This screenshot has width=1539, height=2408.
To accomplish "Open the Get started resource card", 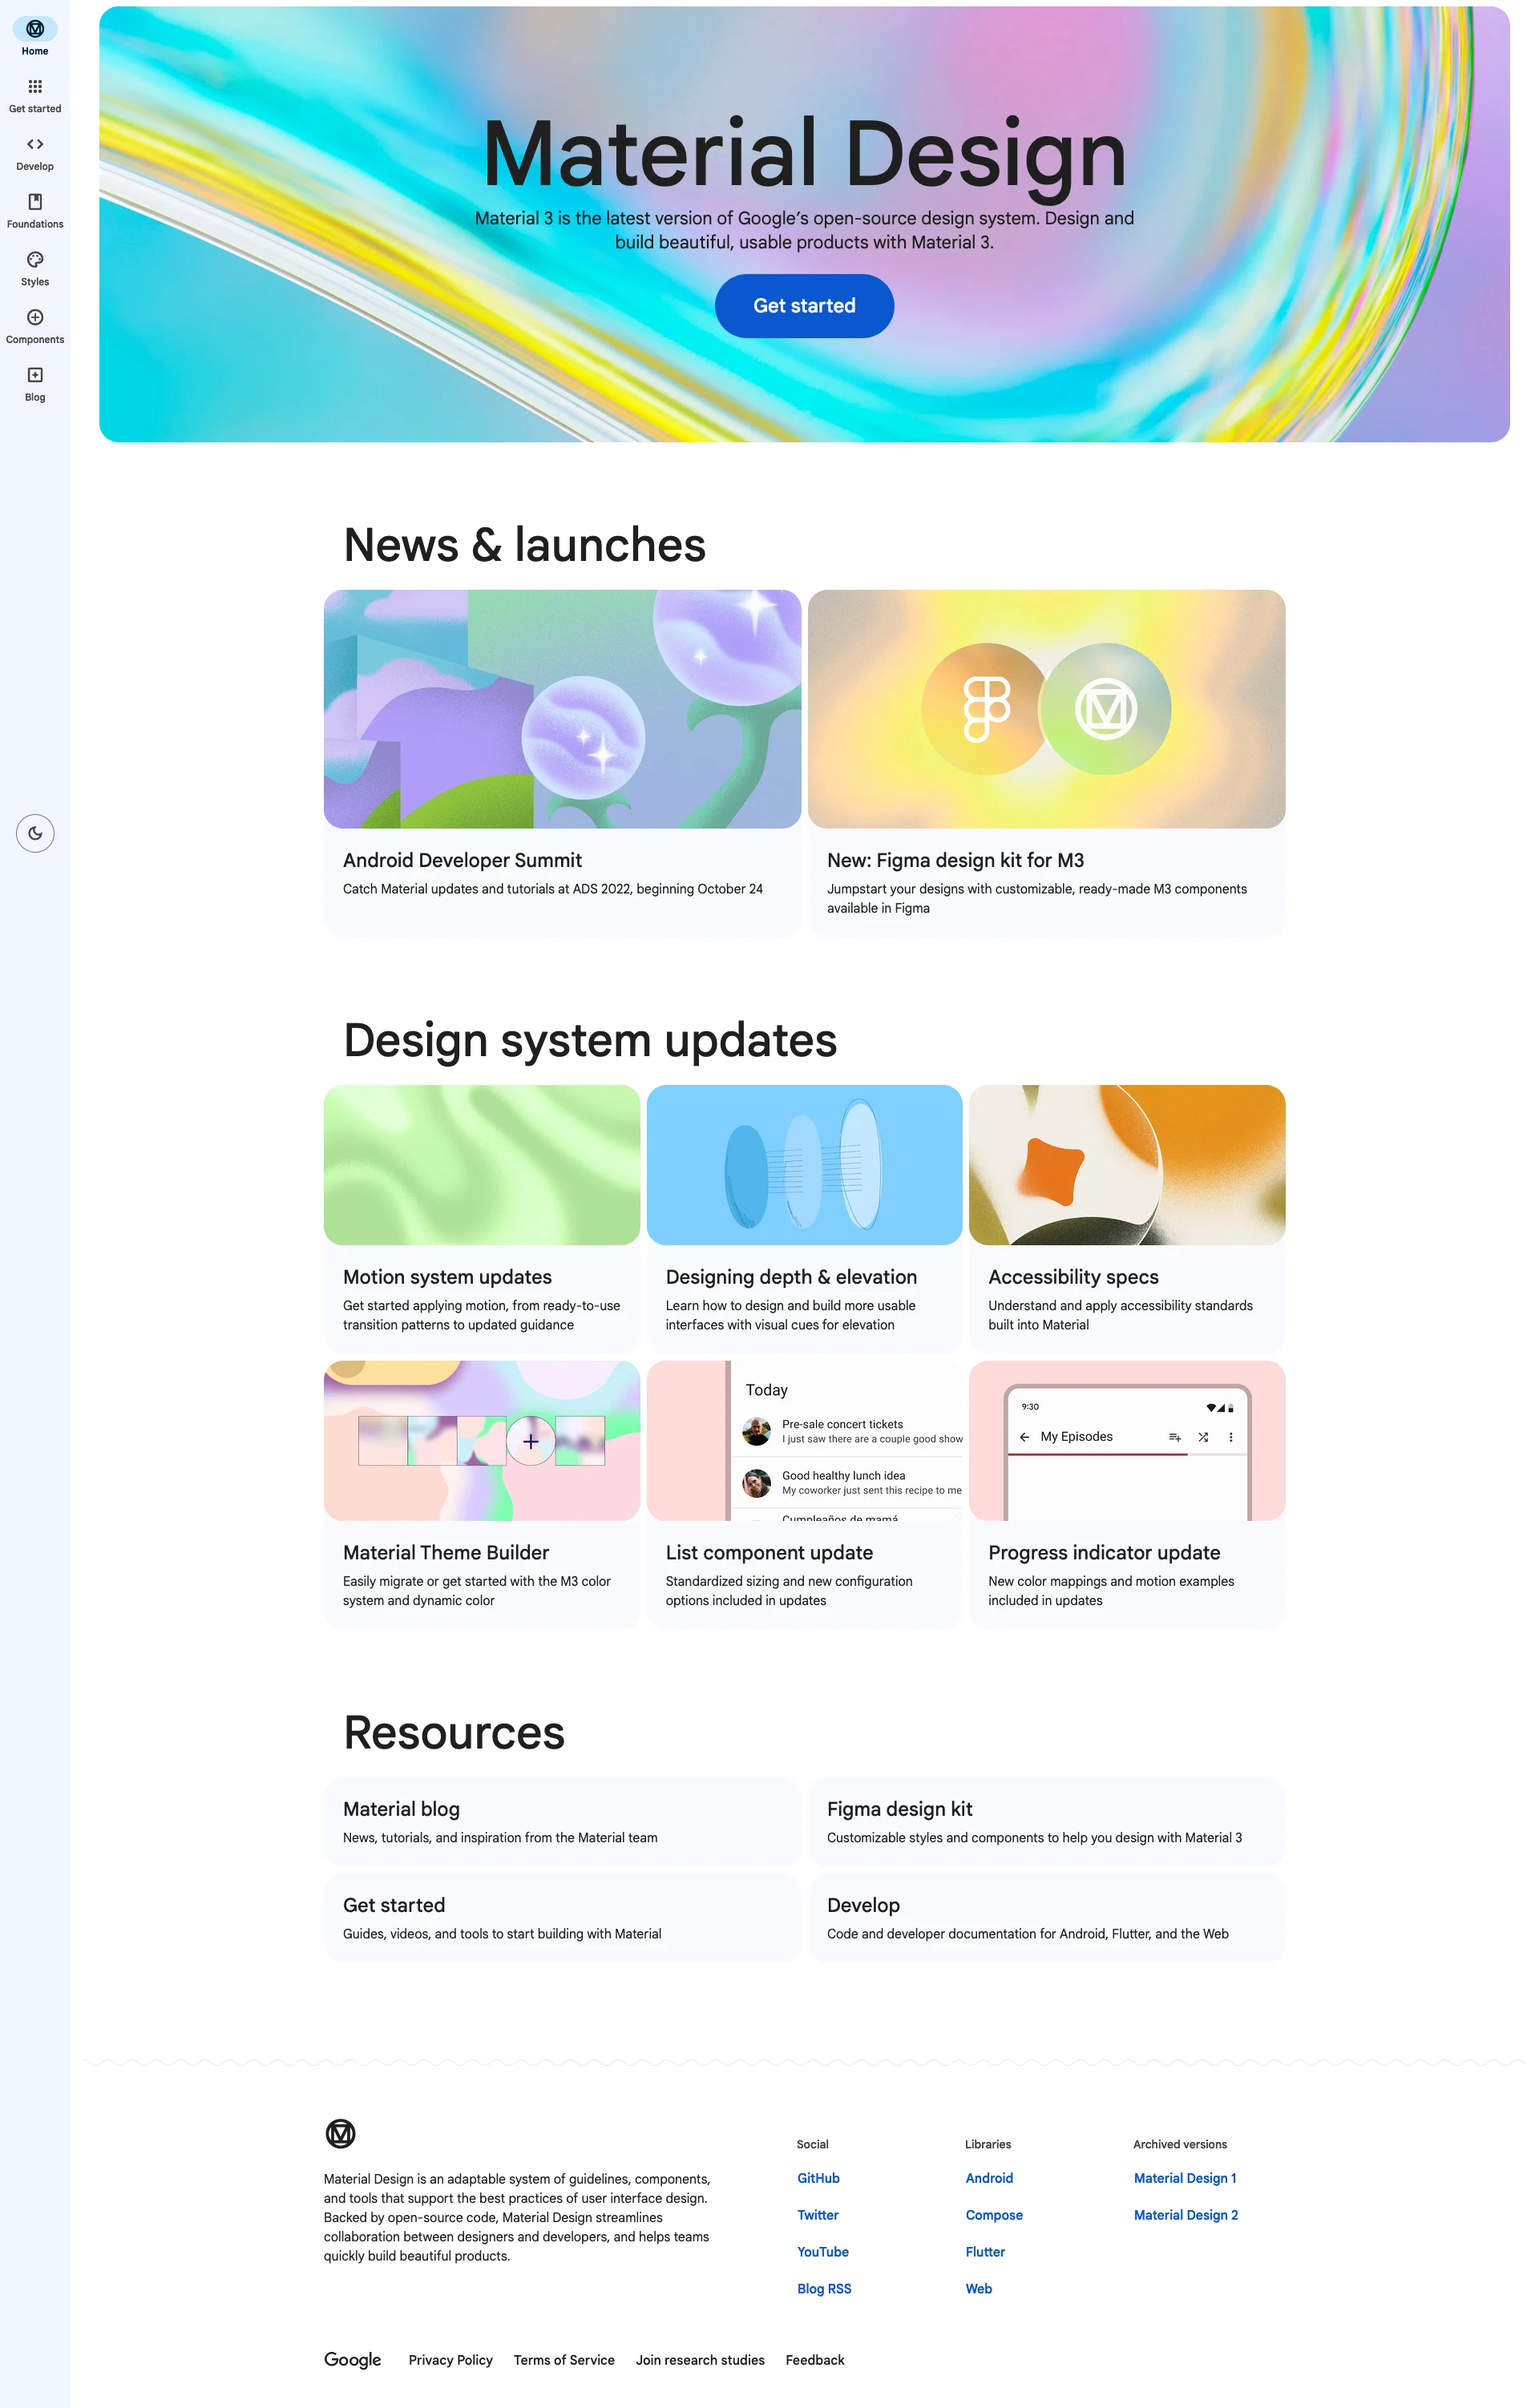I will pos(562,1917).
